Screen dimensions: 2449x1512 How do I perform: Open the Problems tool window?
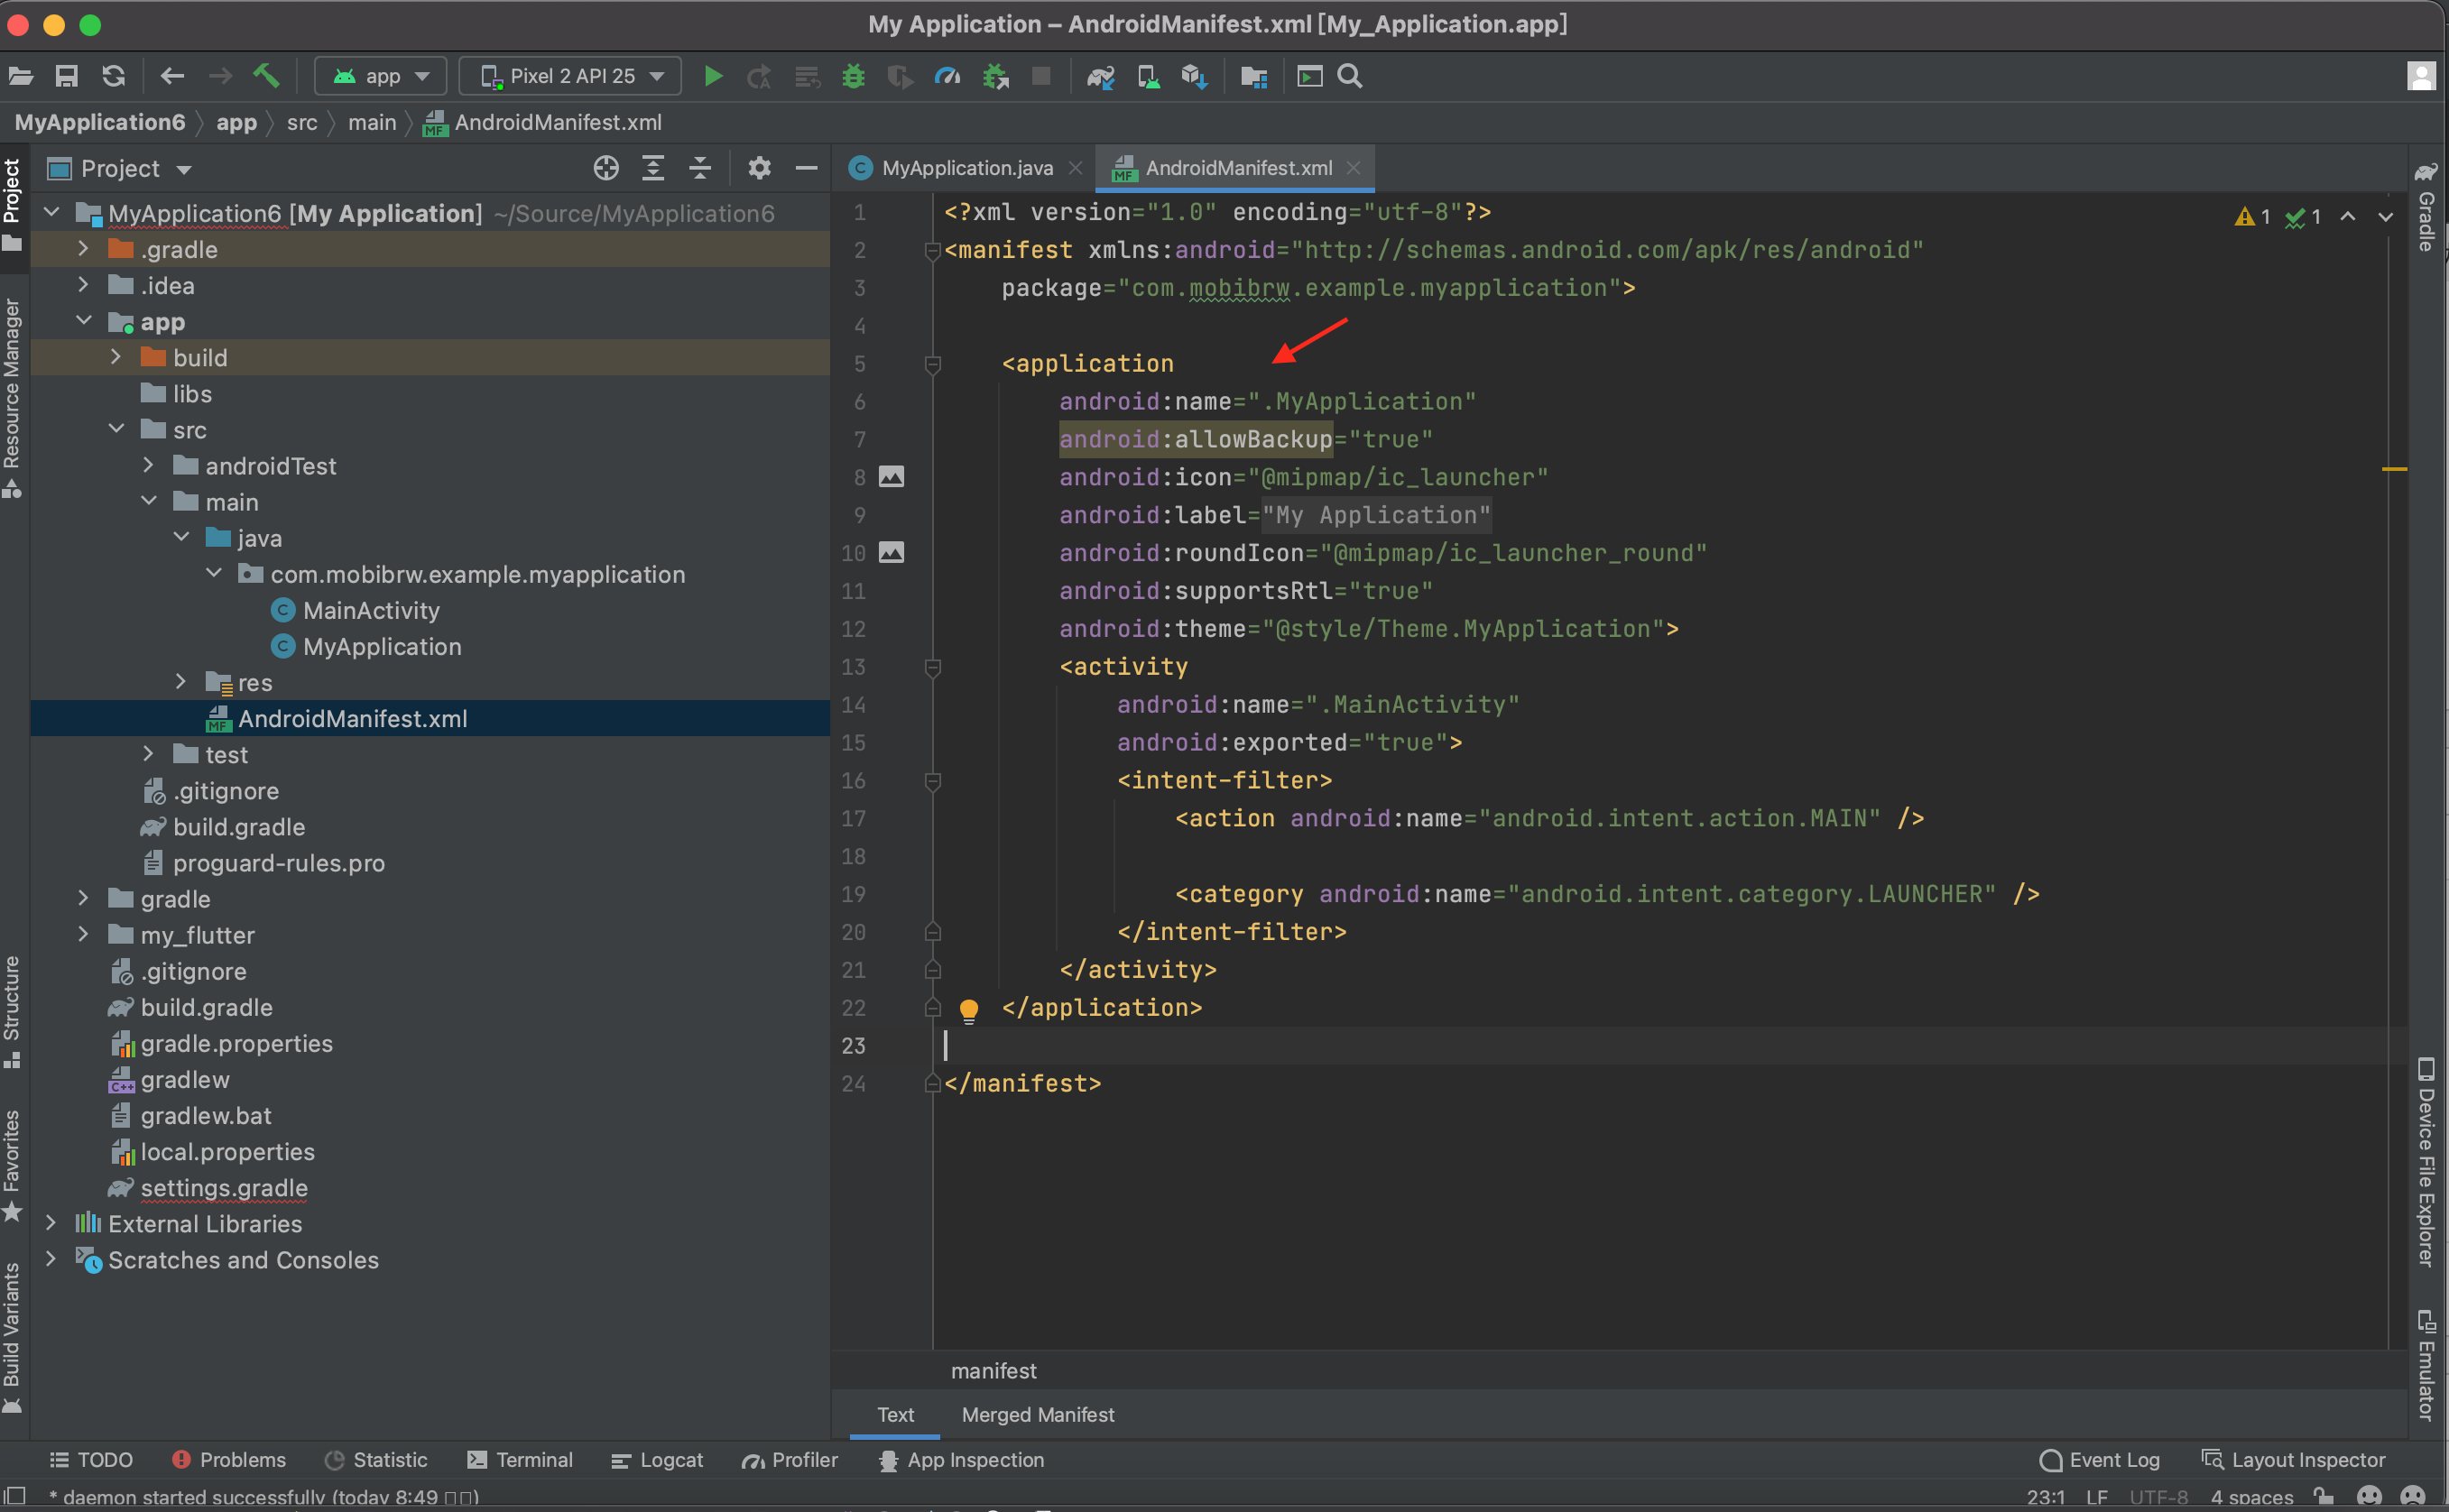229,1460
